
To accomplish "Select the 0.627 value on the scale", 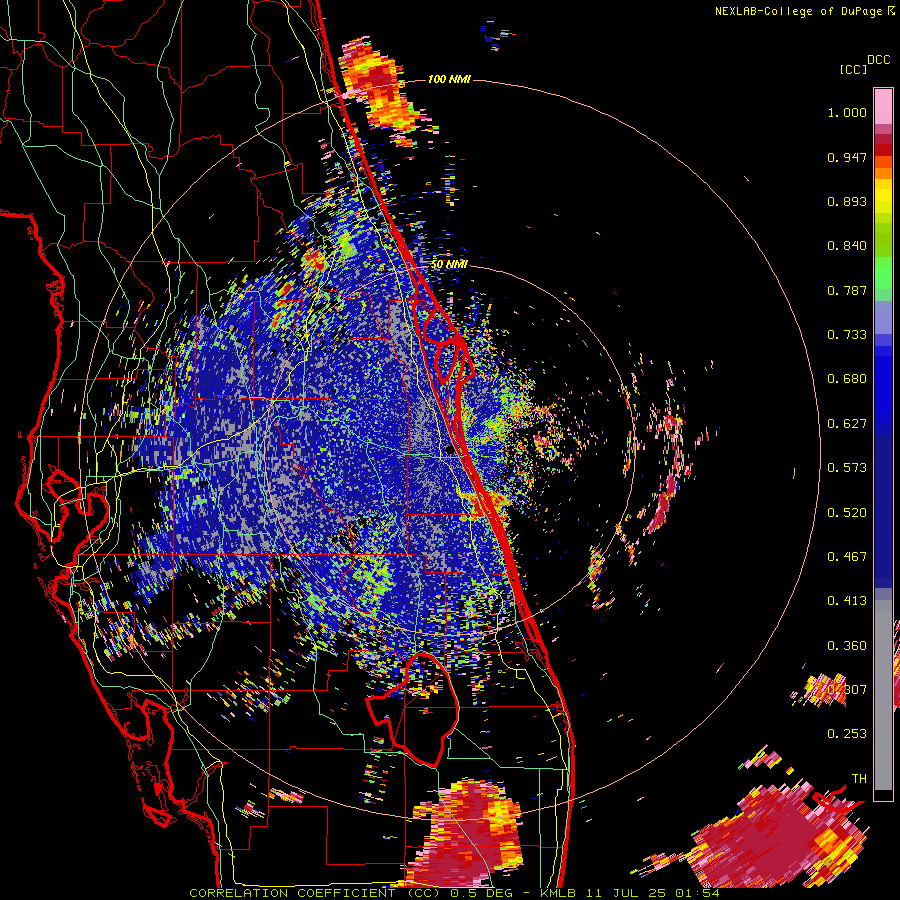I will (x=847, y=424).
